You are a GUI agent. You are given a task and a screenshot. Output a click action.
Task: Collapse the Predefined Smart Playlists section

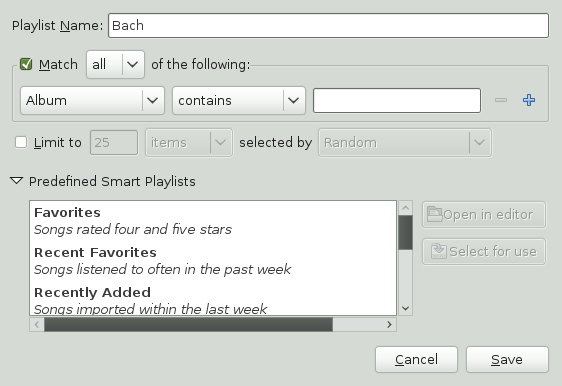[16, 181]
